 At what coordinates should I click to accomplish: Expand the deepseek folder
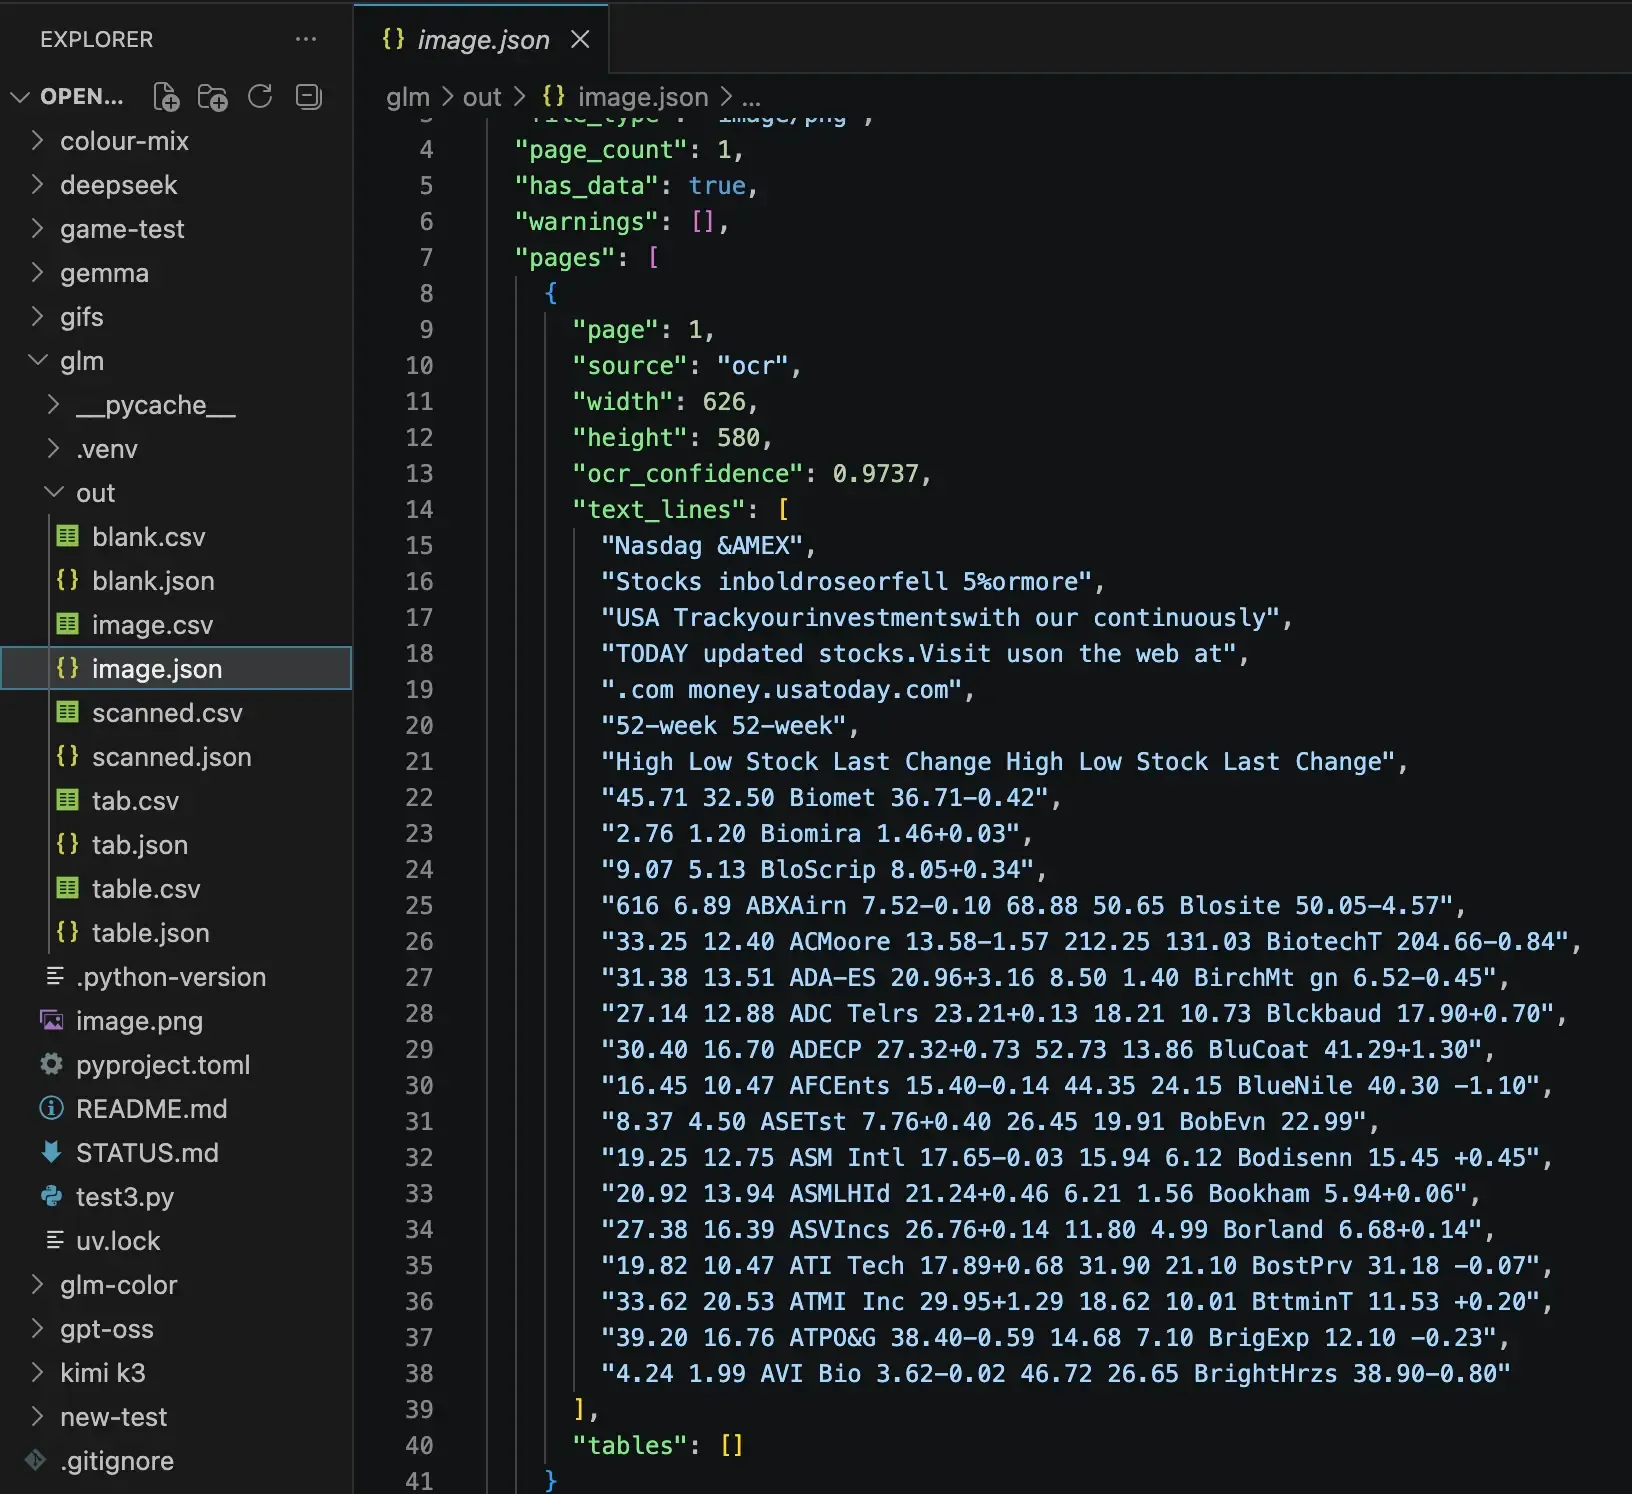pos(37,185)
